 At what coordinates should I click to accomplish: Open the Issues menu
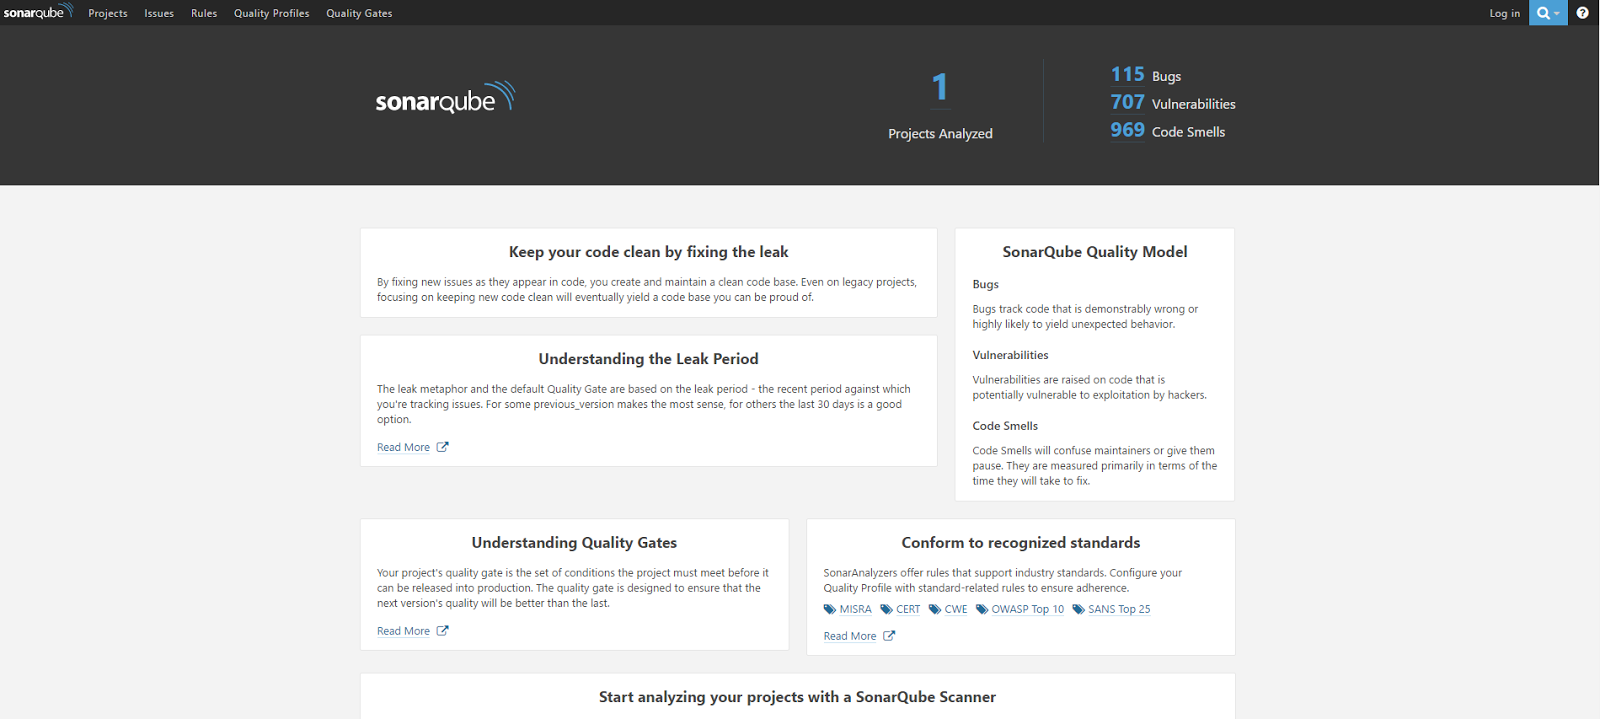(159, 13)
